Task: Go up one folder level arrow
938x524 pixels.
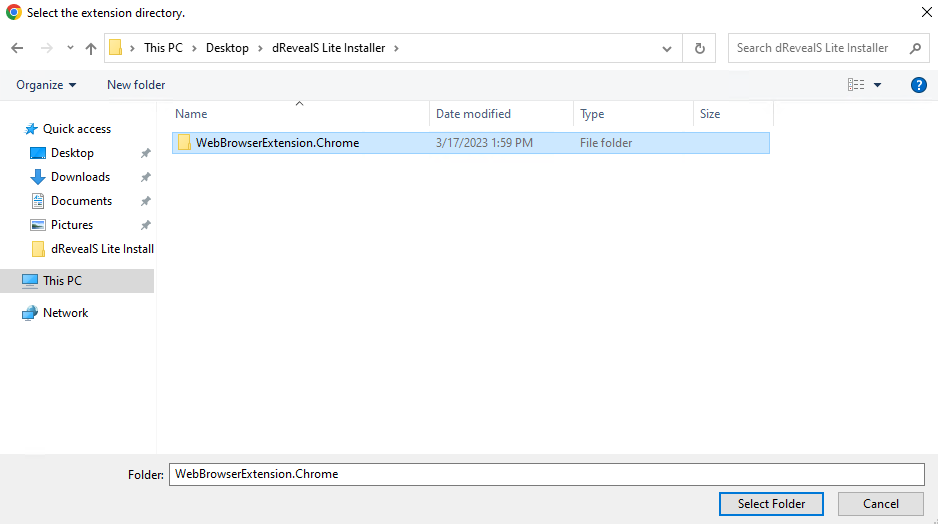Action: click(x=90, y=48)
